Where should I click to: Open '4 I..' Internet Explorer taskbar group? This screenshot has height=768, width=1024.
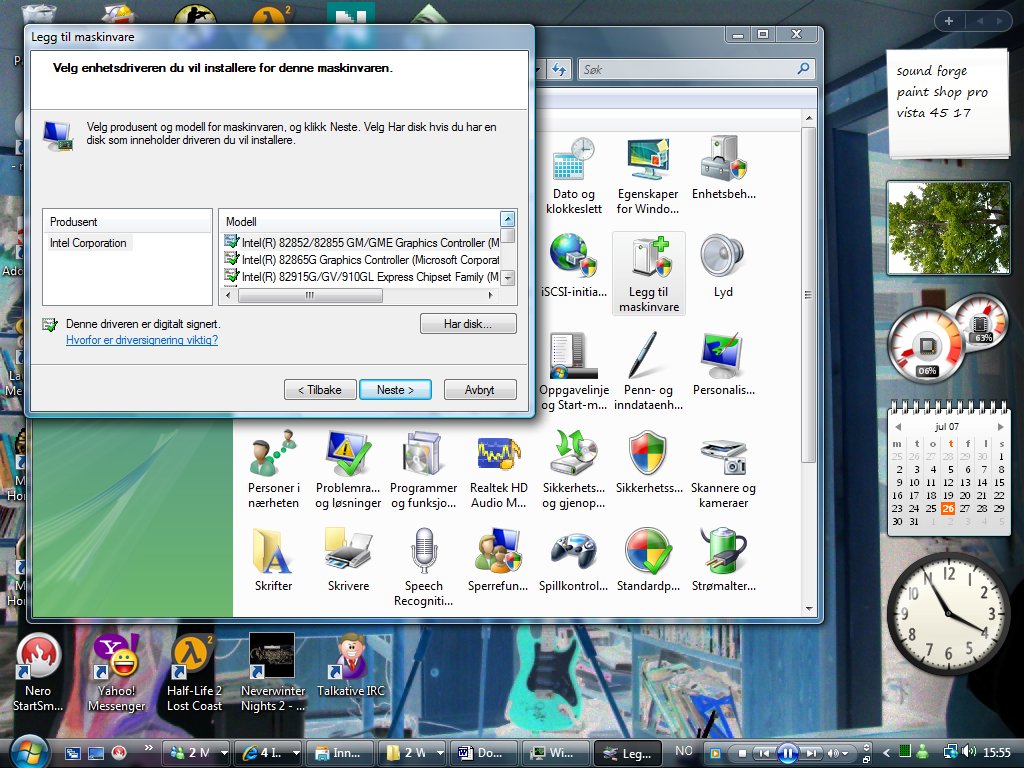coord(268,753)
